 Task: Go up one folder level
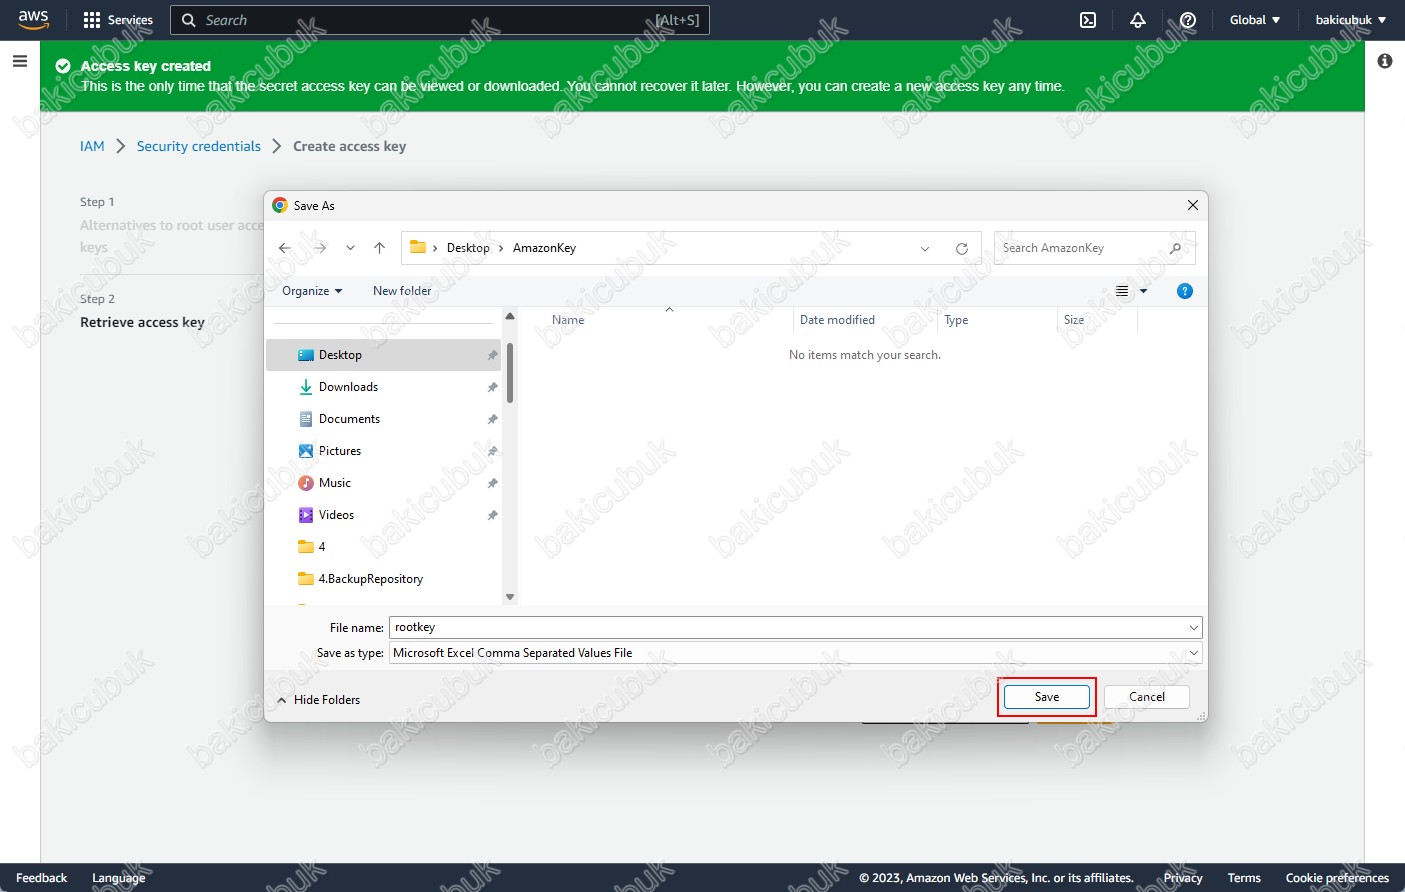point(379,248)
